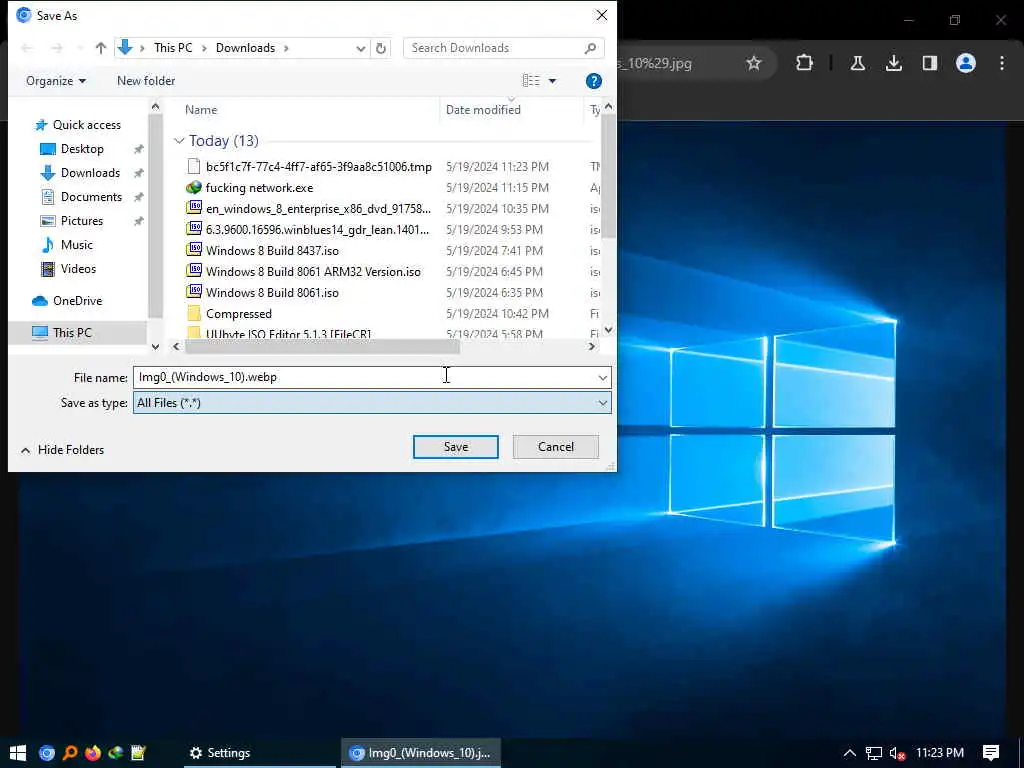The image size is (1024, 768).
Task: Open Chrome Downloads icon
Action: tap(893, 63)
